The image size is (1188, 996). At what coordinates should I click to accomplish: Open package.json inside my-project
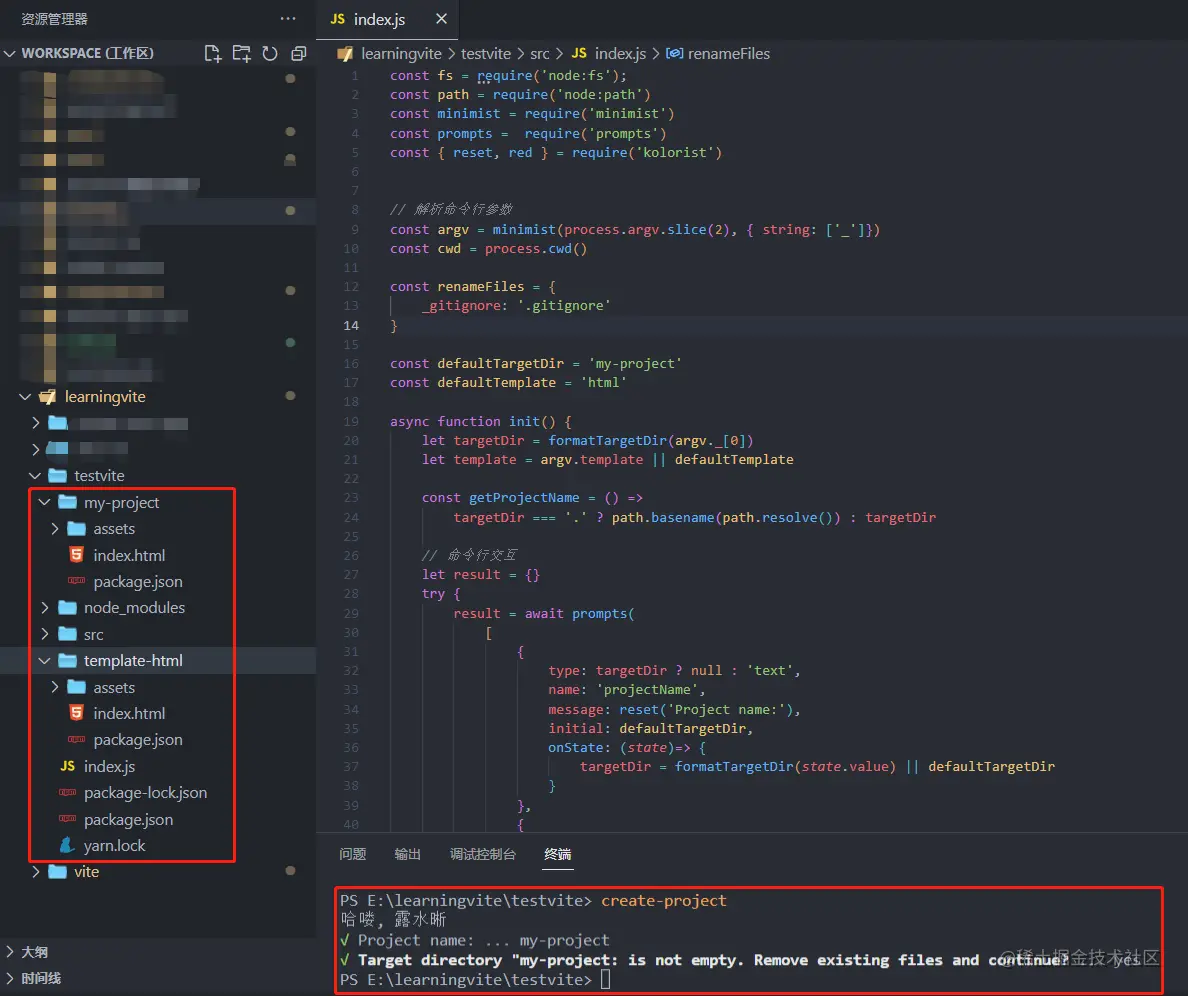point(137,582)
